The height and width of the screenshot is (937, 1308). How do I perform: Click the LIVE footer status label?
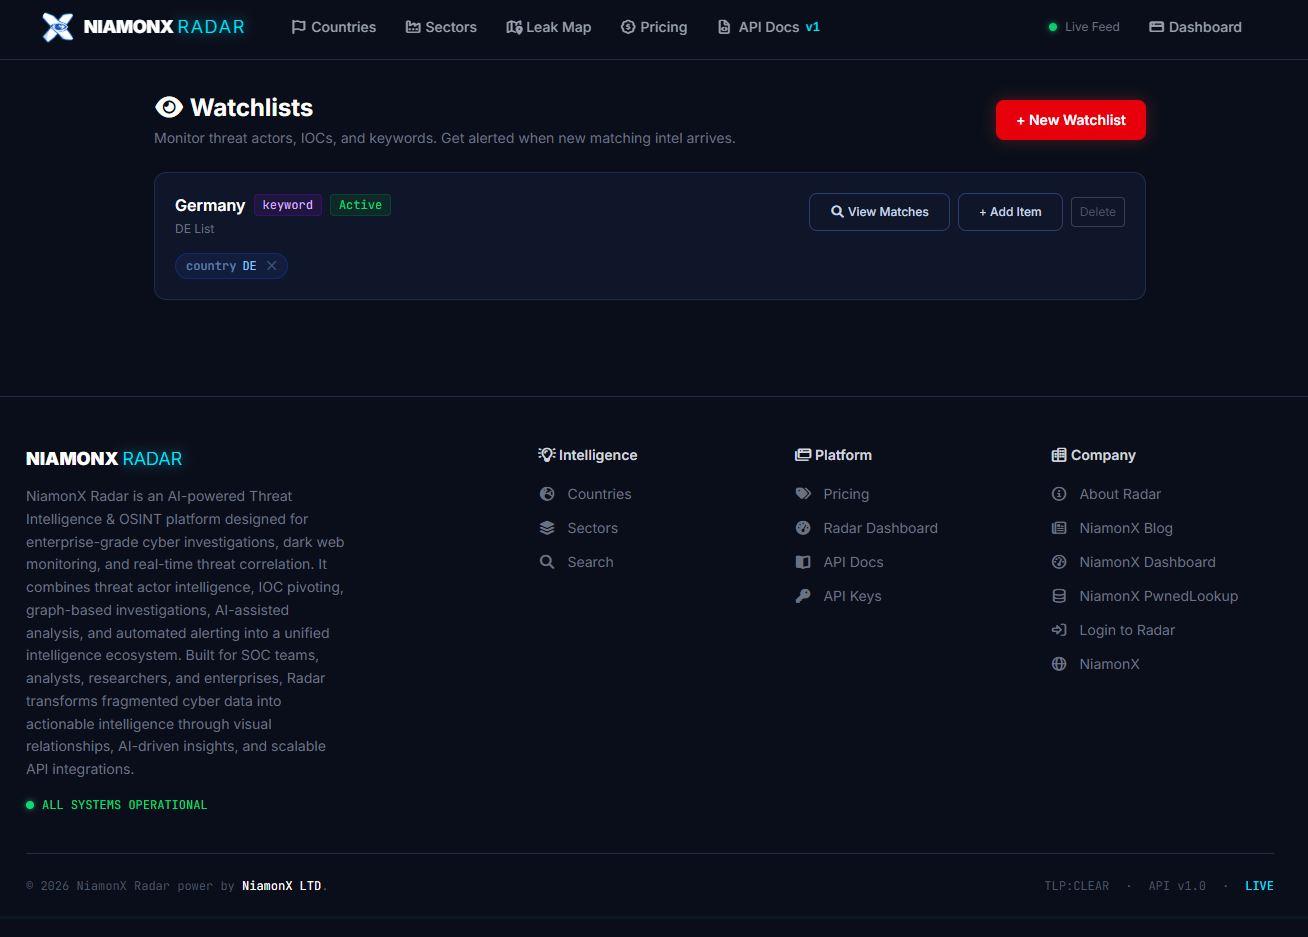[1259, 886]
